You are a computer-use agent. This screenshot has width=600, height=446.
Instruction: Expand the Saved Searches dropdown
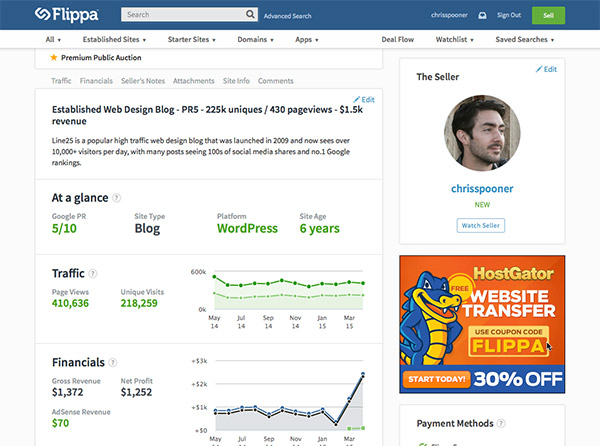click(x=525, y=39)
